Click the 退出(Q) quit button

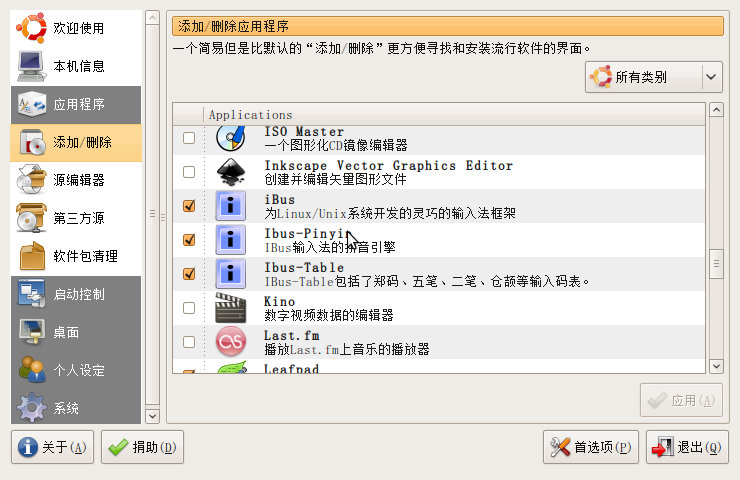(x=687, y=447)
